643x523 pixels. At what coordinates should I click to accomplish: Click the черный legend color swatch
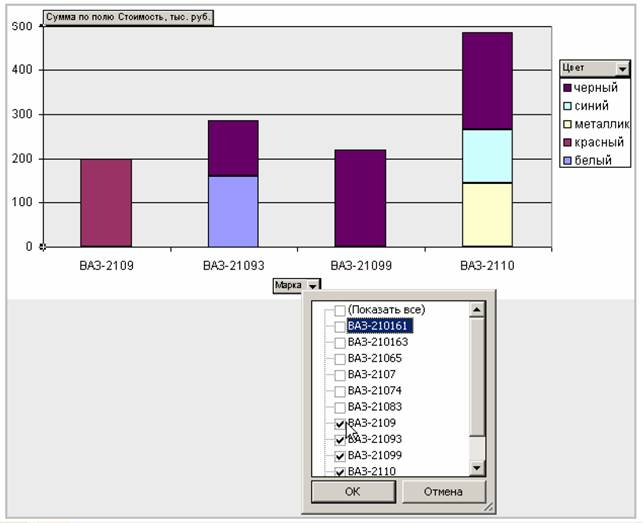(568, 88)
